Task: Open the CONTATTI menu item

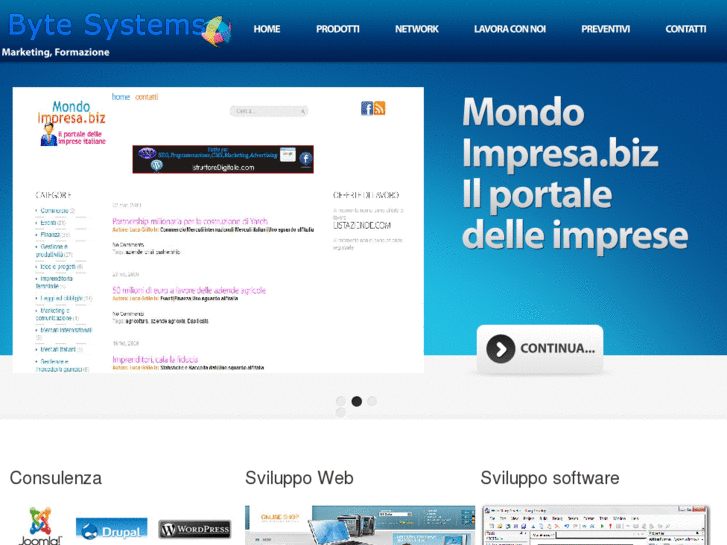Action: 686,29
